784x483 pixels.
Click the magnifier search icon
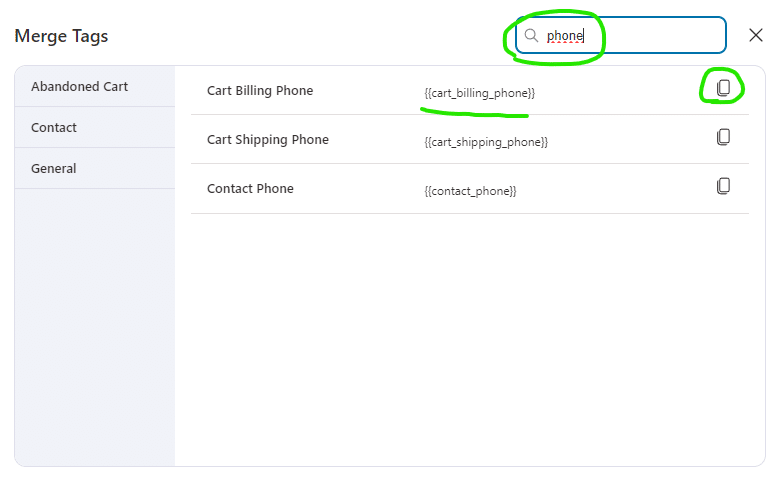point(531,35)
